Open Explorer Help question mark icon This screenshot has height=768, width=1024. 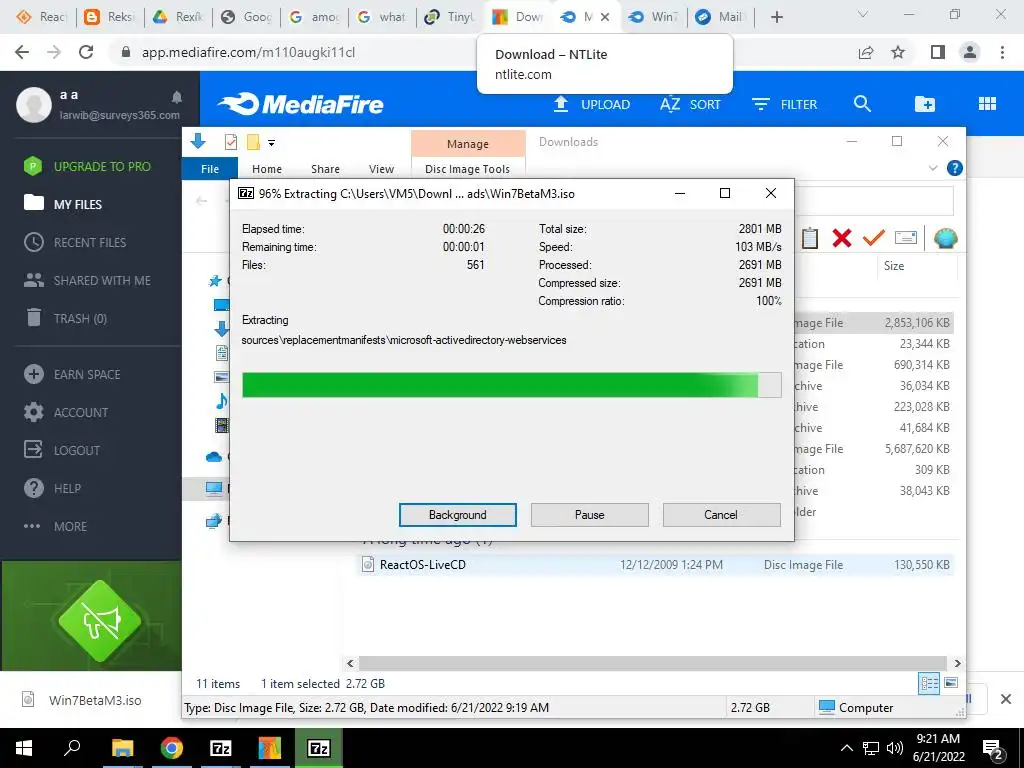coord(954,168)
